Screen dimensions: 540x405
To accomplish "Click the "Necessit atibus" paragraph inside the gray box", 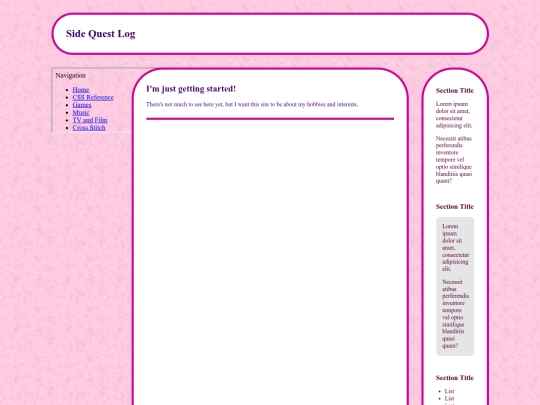I will tap(455, 314).
